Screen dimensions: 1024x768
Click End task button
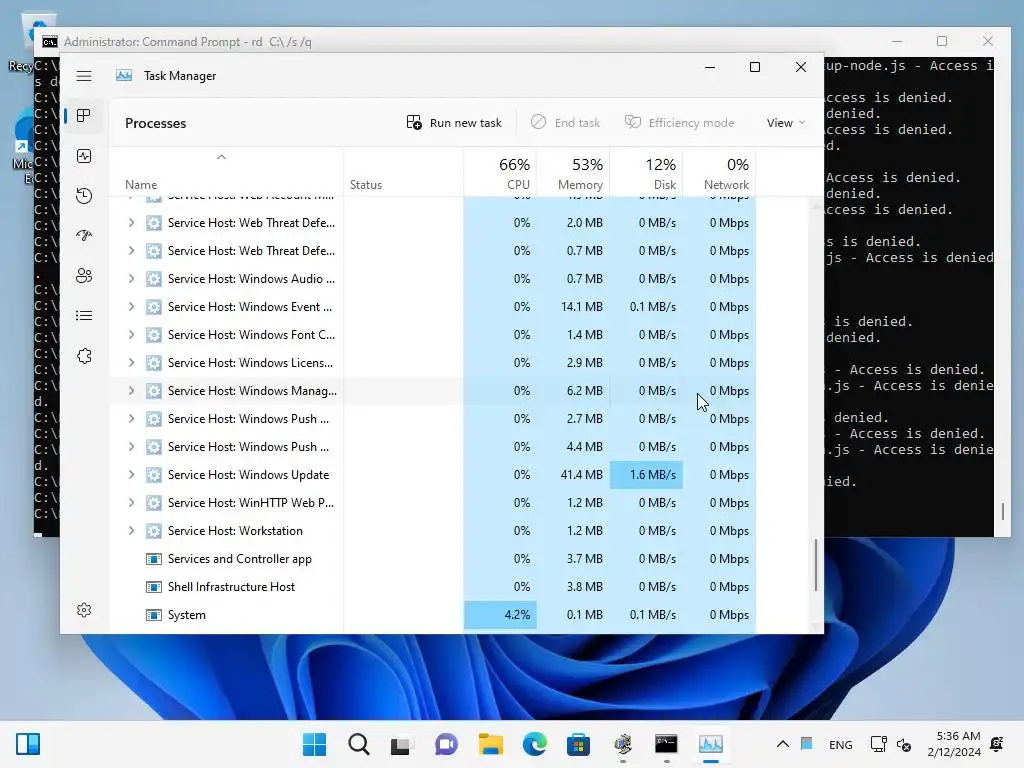tap(566, 123)
